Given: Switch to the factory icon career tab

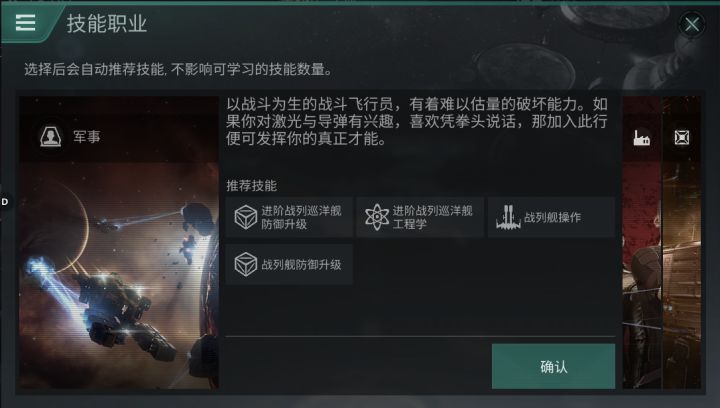Looking at the screenshot, I should (x=641, y=137).
